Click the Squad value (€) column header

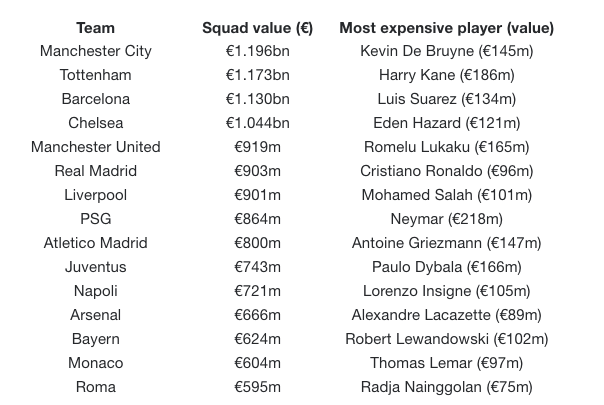[257, 28]
